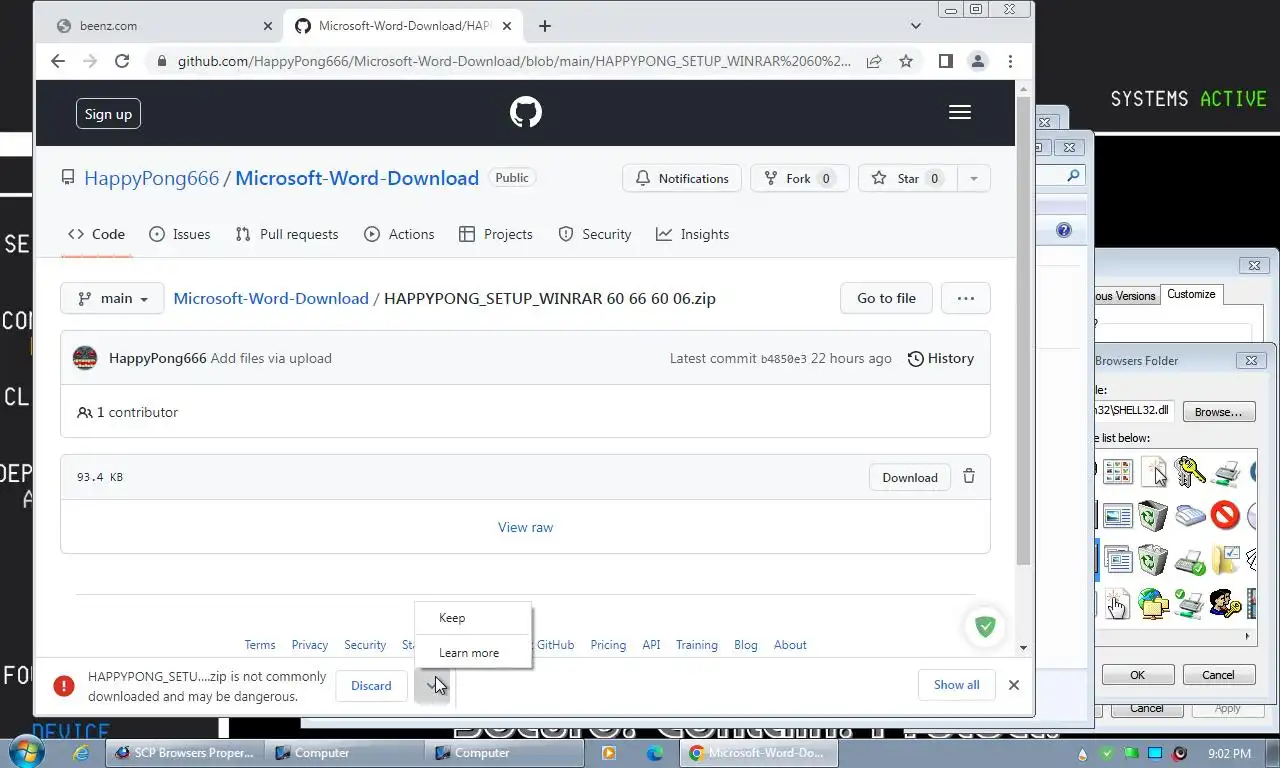Choose Keep in download menu
The image size is (1280, 768).
[x=473, y=618]
